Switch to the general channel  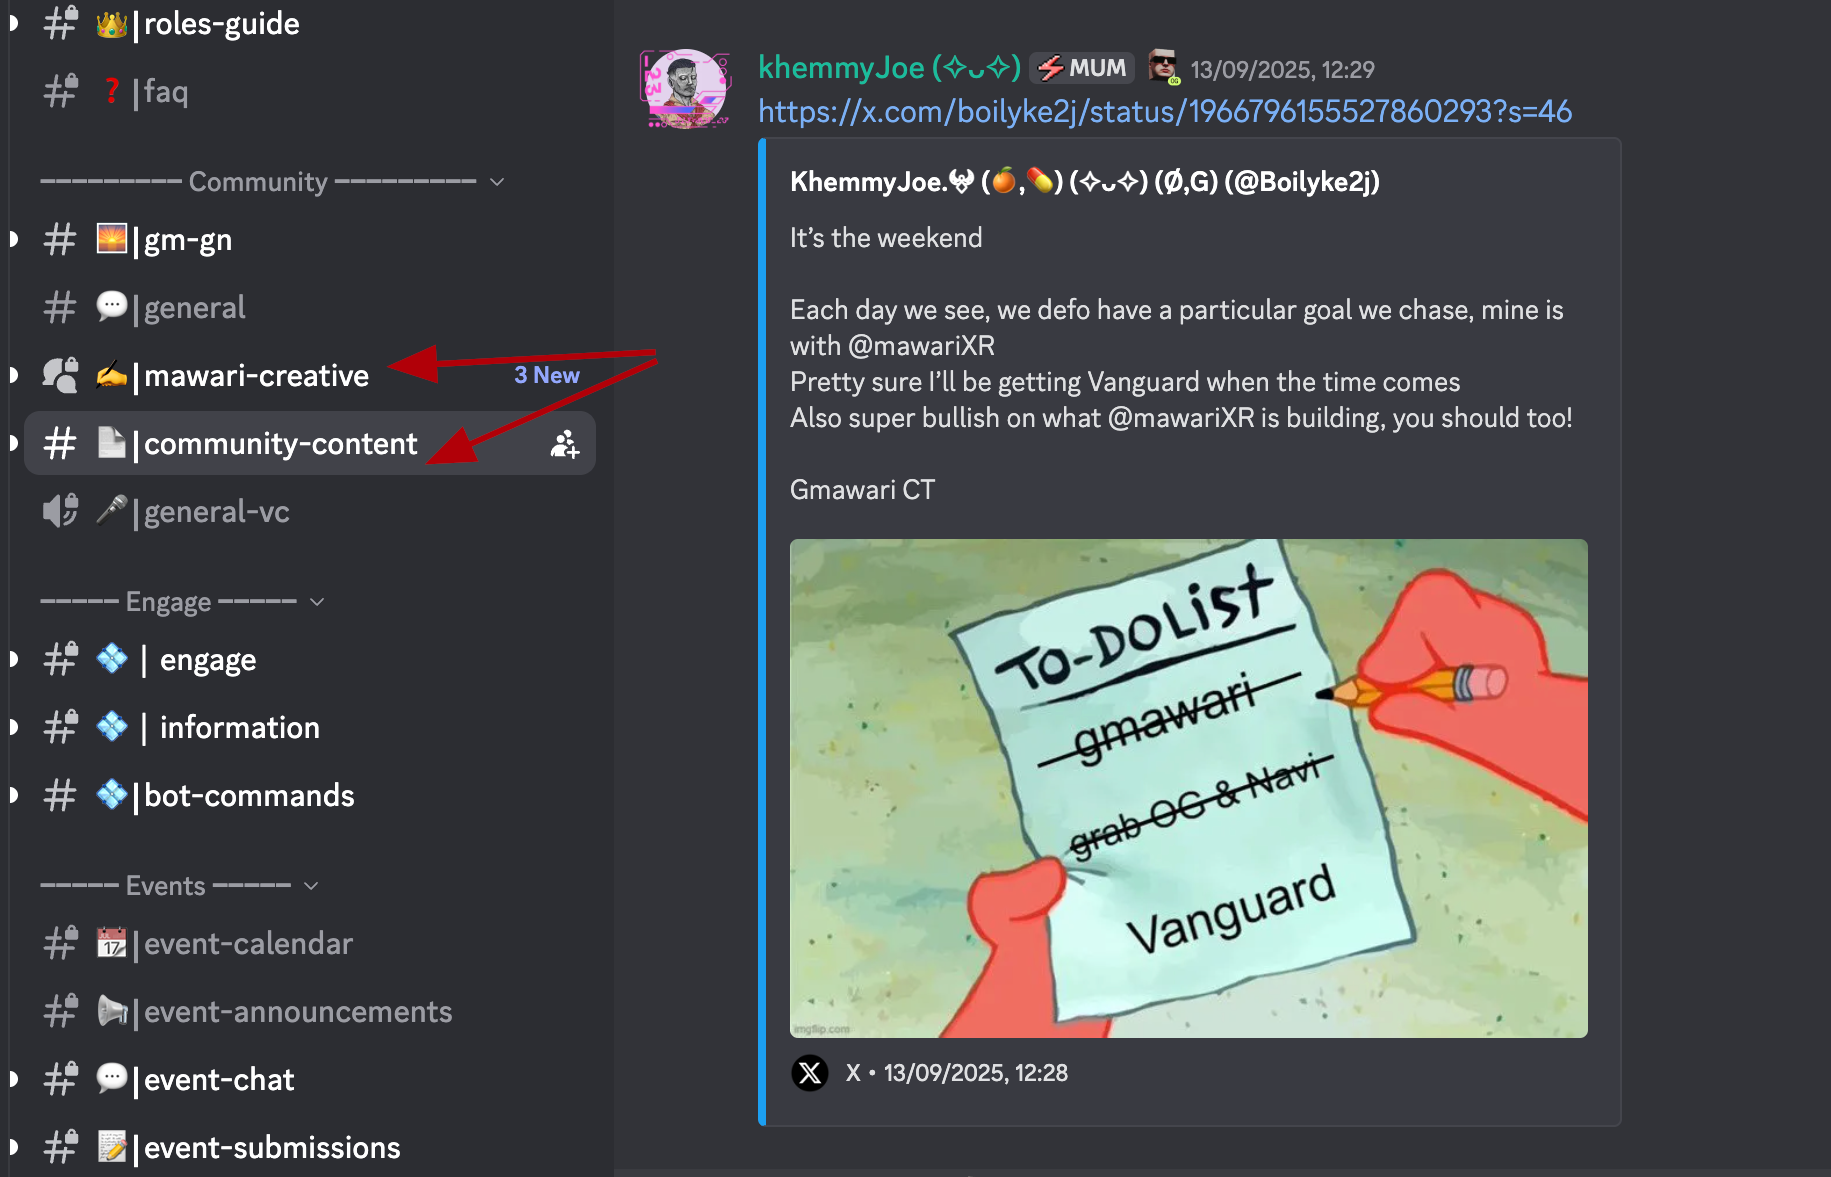pyautogui.click(x=310, y=308)
